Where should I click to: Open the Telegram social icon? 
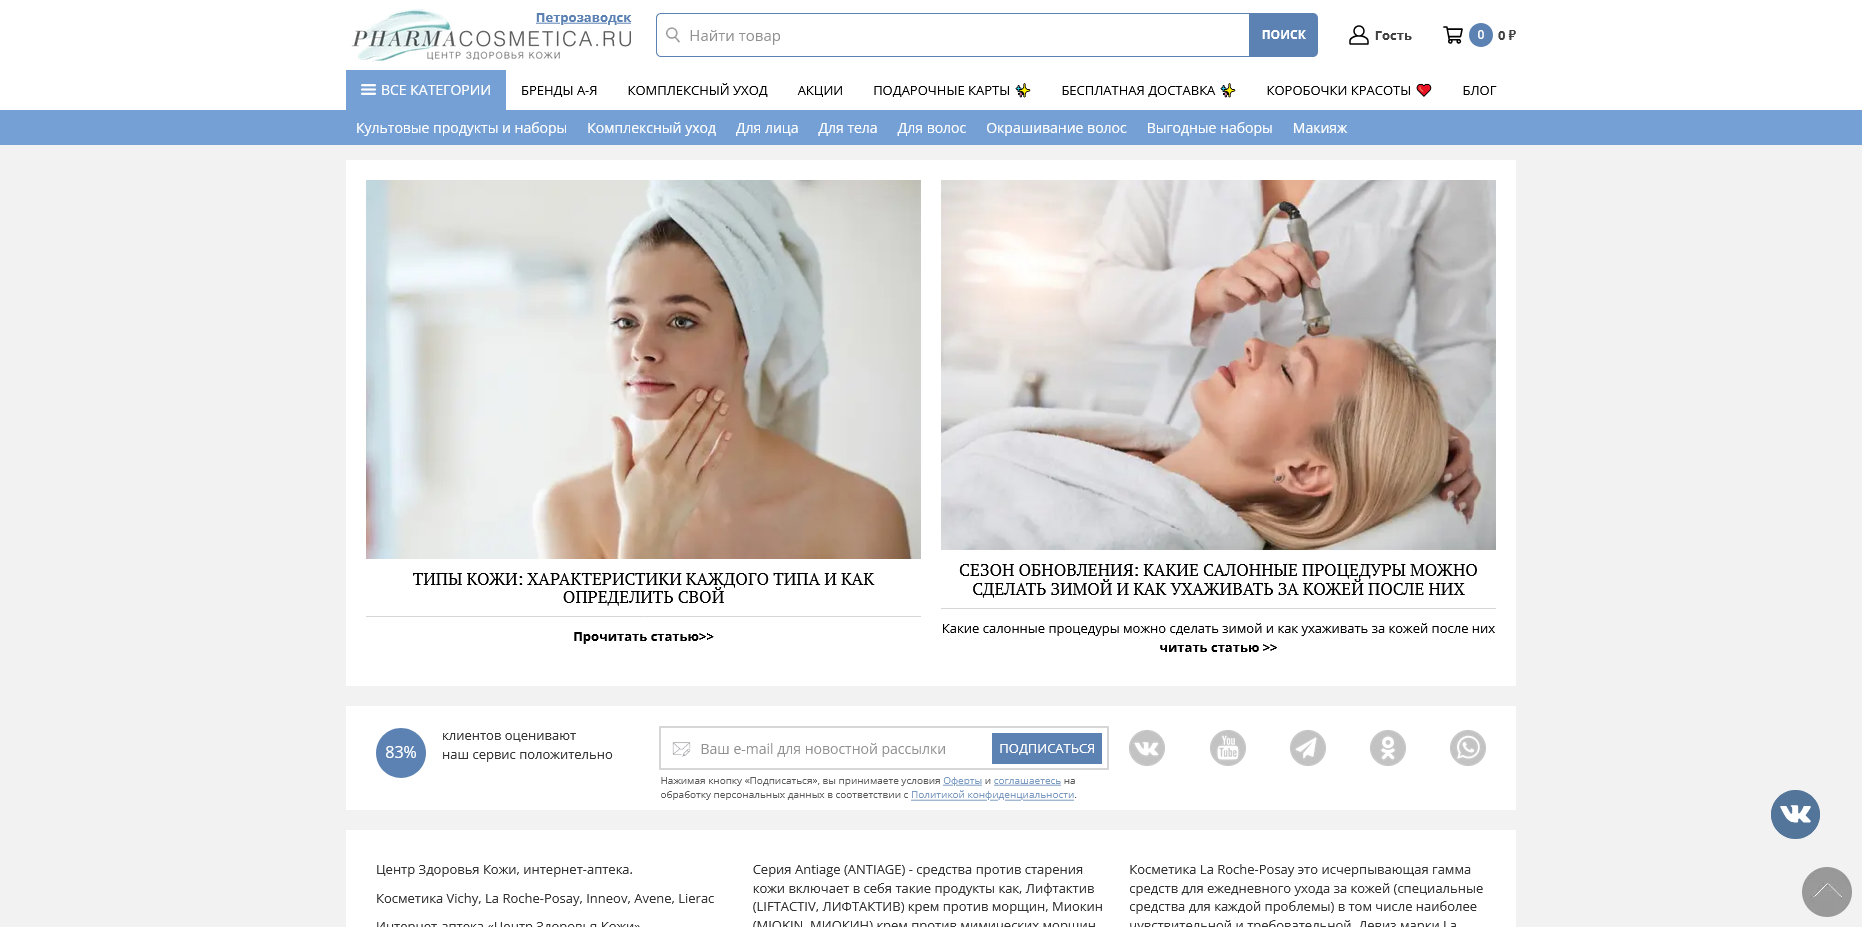point(1308,748)
